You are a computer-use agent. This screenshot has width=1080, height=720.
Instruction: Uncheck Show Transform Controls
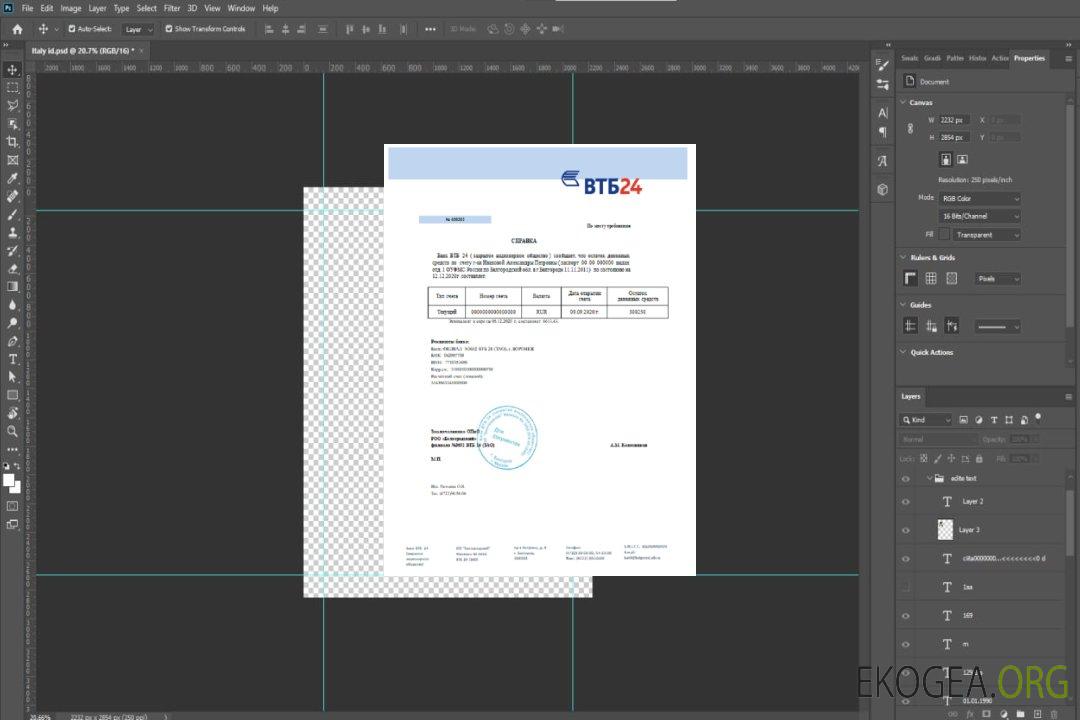tap(169, 29)
